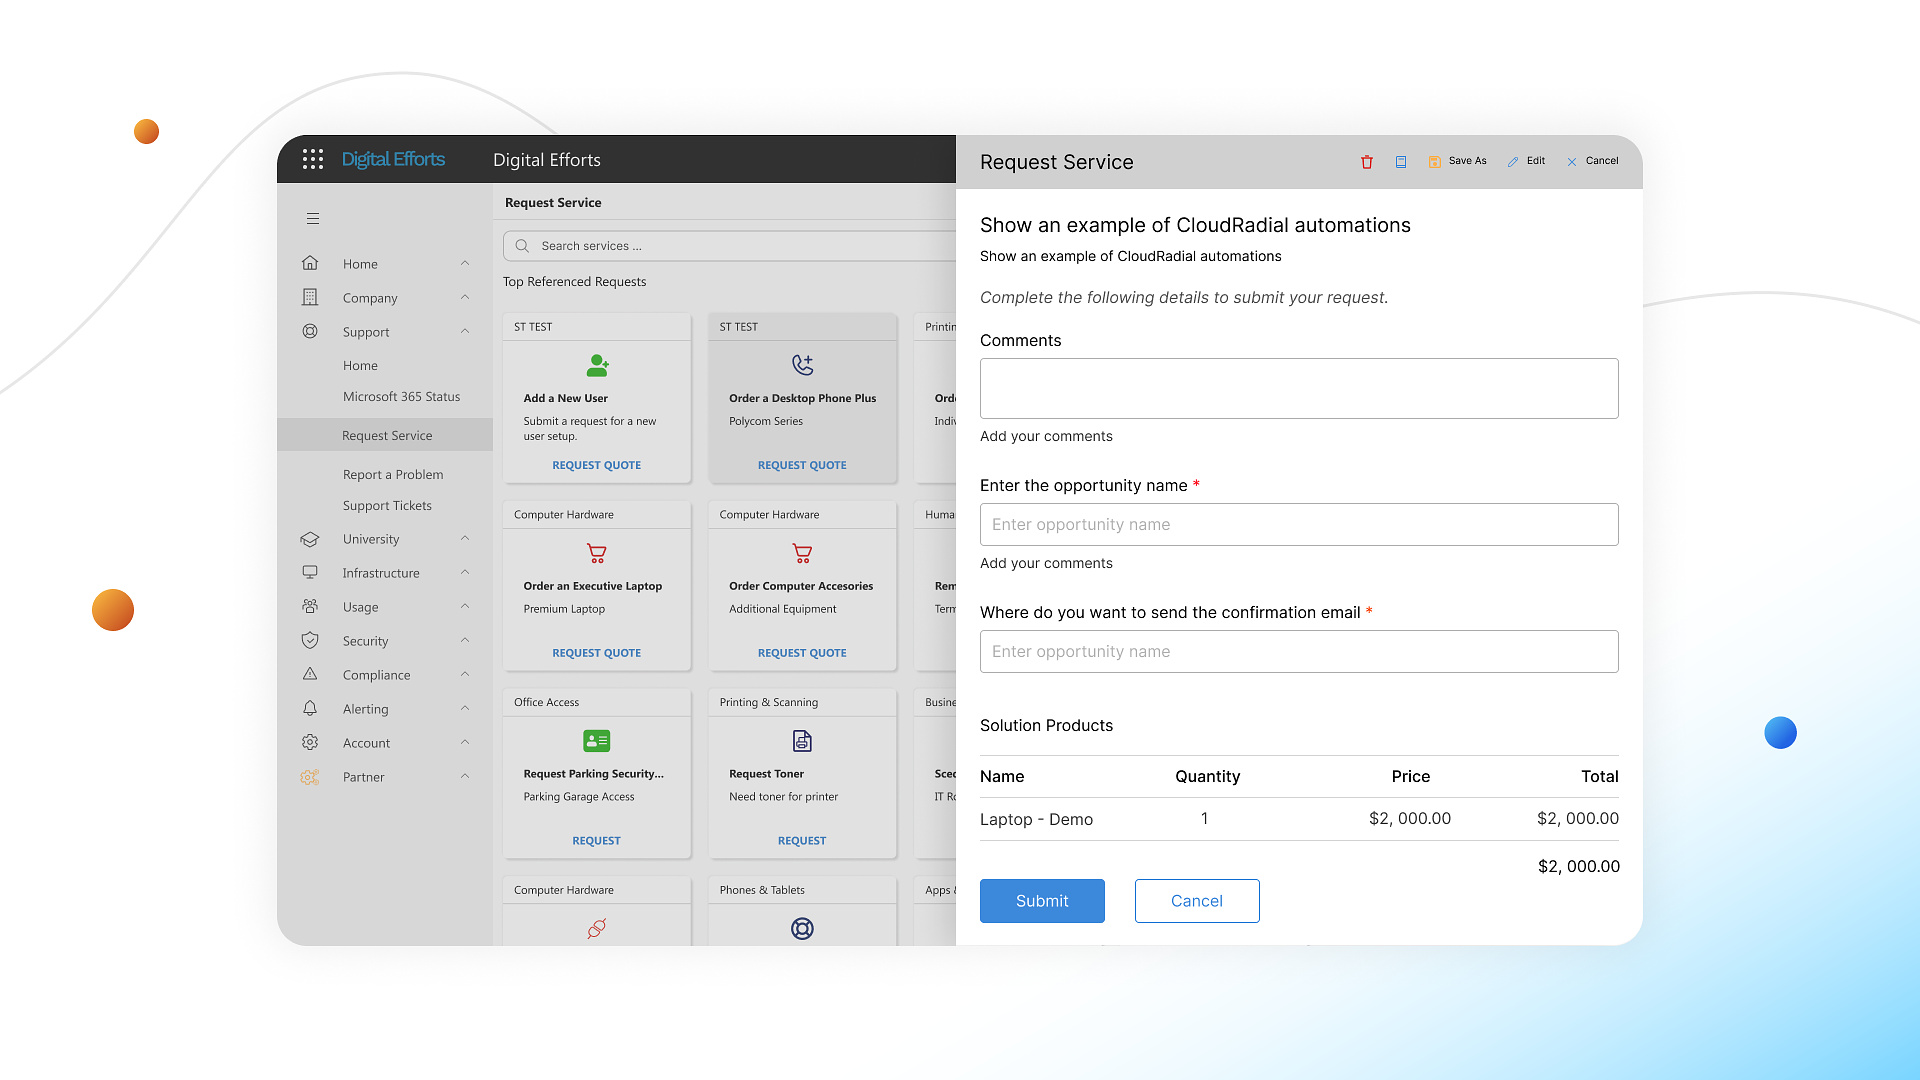The height and width of the screenshot is (1080, 1920).
Task: Click inside the Comments text box
Action: [x=1298, y=388]
